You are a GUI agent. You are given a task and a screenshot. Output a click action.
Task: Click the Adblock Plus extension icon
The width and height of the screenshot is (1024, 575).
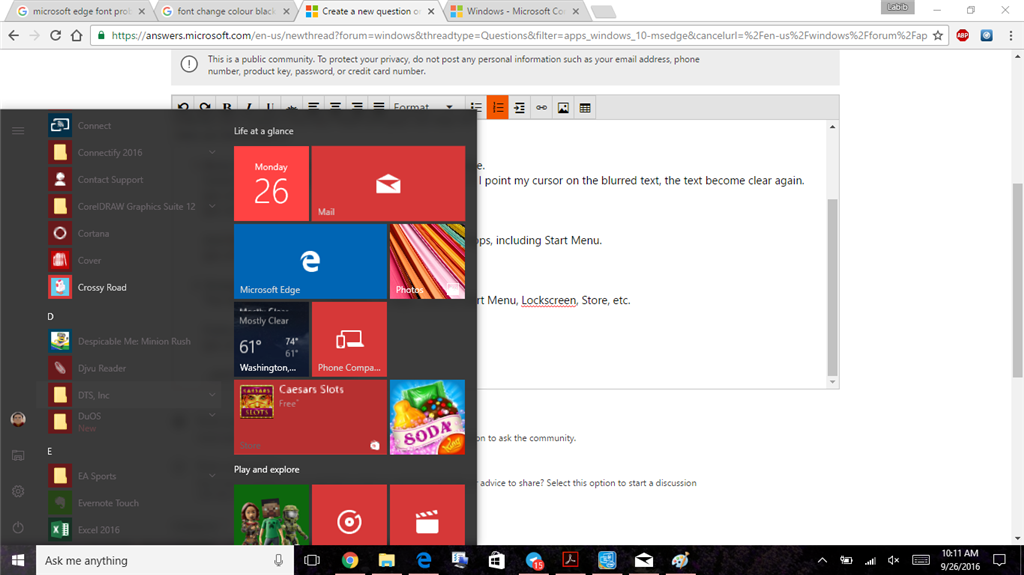click(963, 35)
